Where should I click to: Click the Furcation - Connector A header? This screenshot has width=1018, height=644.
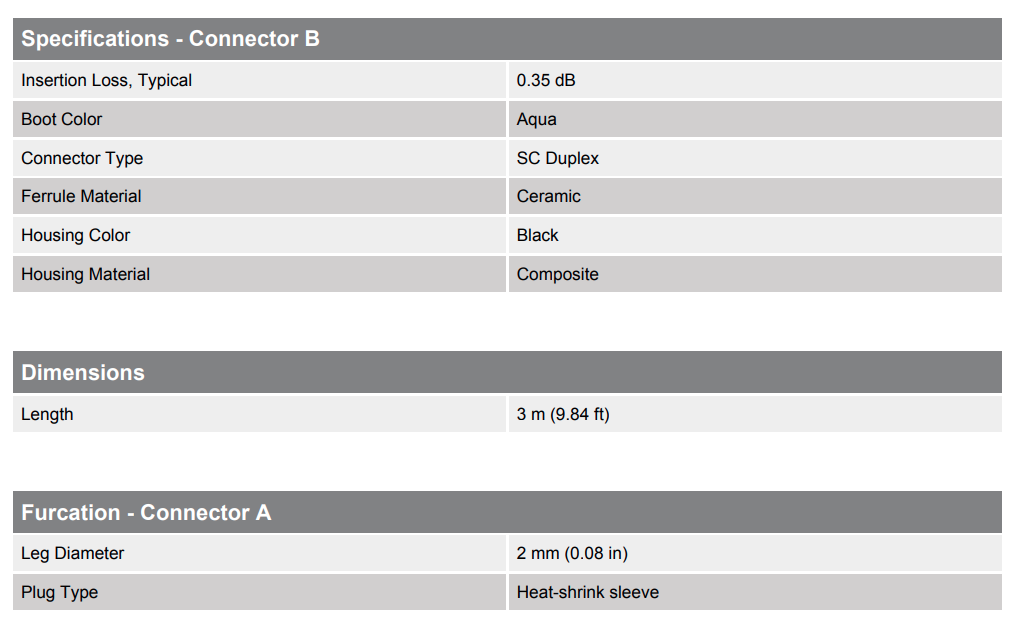click(x=507, y=512)
